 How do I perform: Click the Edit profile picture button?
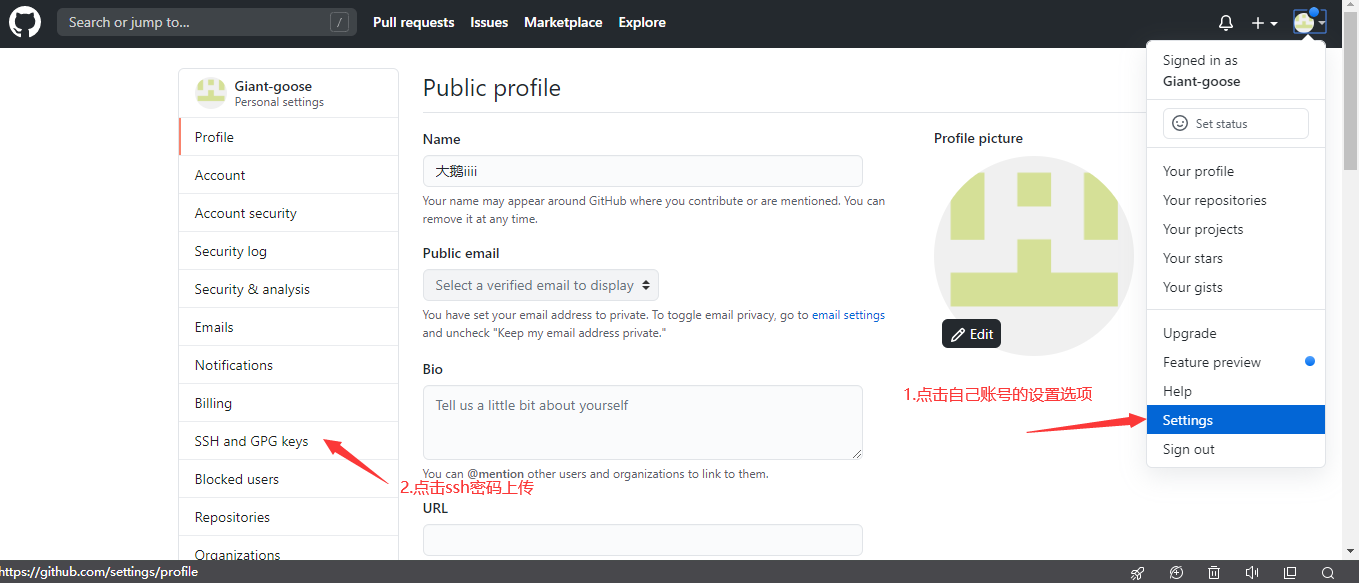point(971,334)
